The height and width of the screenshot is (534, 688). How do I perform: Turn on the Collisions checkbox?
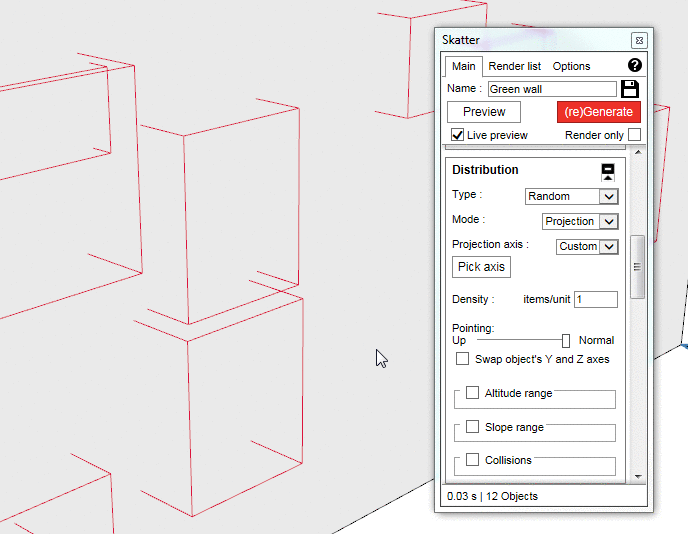point(472,460)
